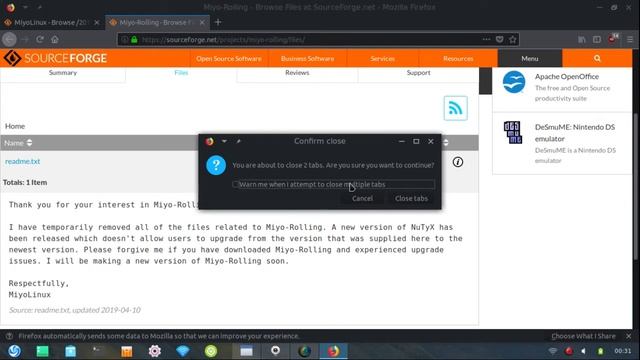Click the Firefox taskbar button
The height and width of the screenshot is (360, 640).
333,351
